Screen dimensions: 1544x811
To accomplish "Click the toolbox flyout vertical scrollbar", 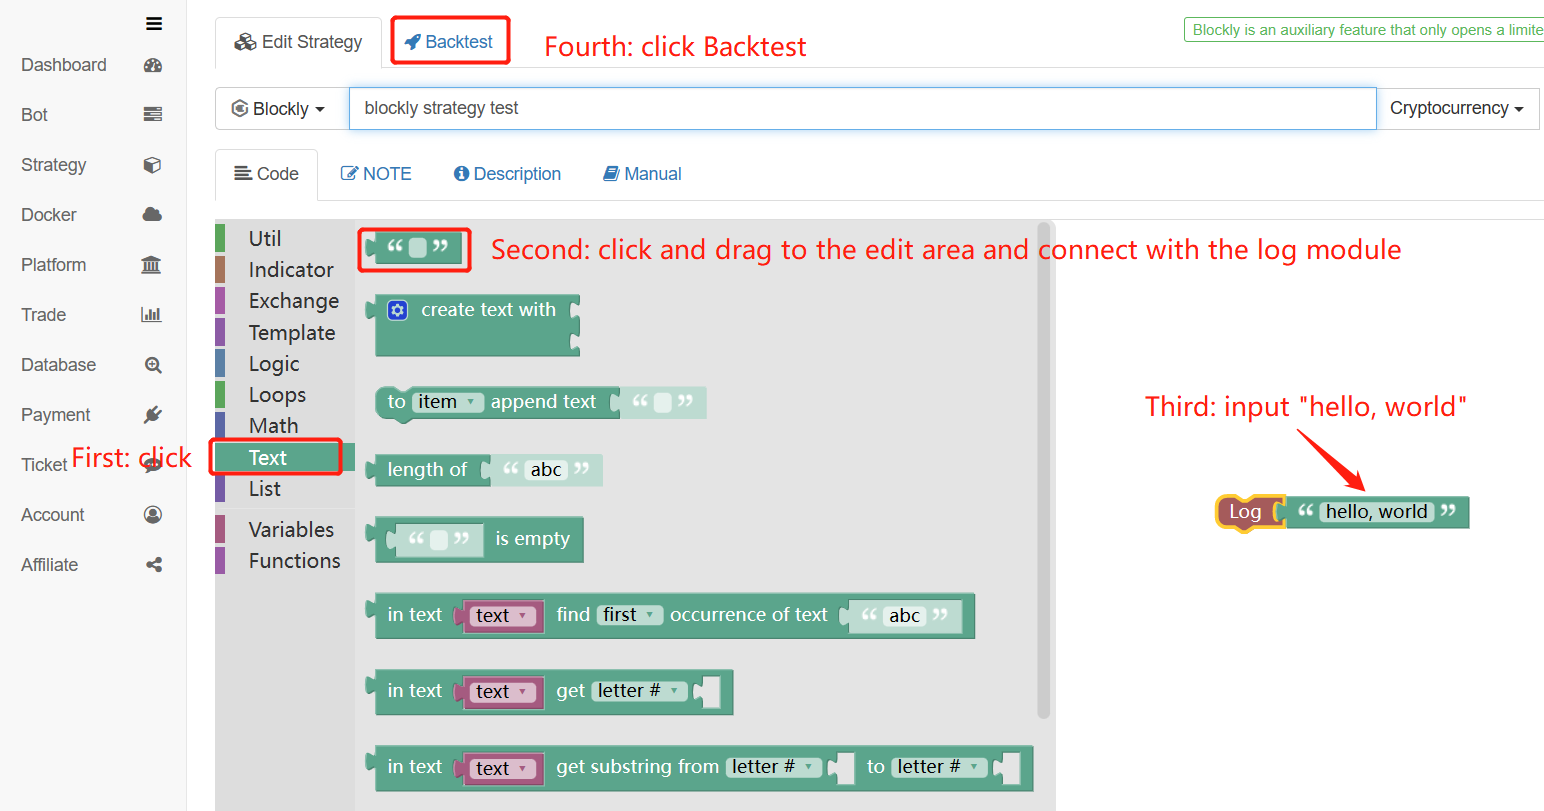I will (x=1044, y=470).
